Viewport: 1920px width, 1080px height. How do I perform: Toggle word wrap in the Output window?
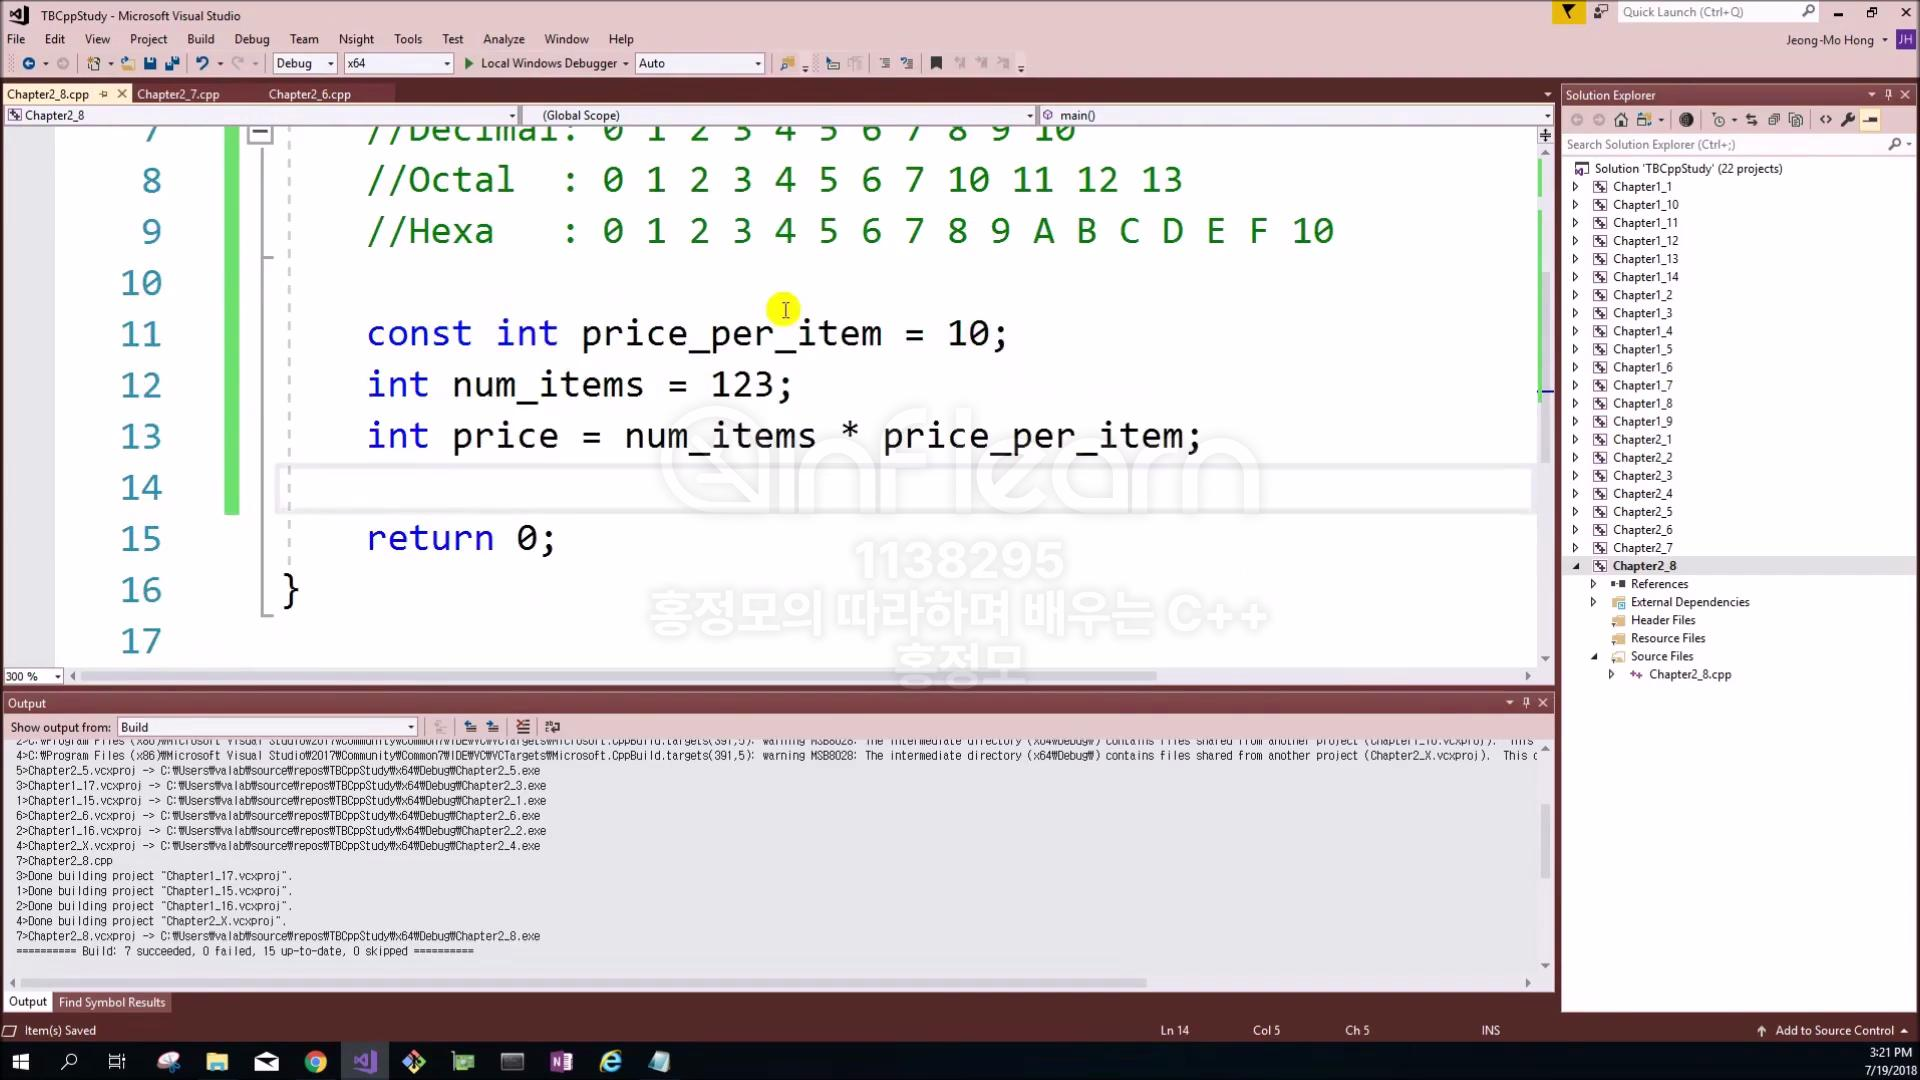552,727
